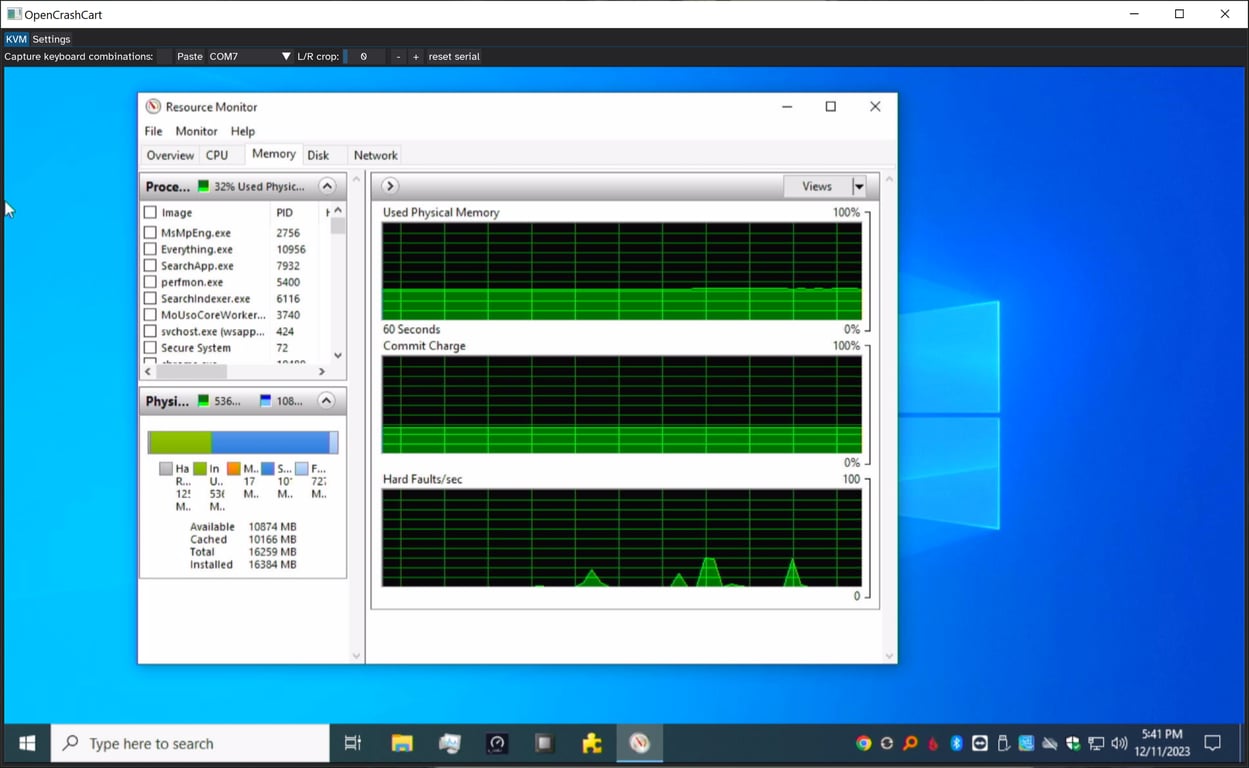Open the Action Center notifications icon
The height and width of the screenshot is (768, 1249).
(x=1211, y=743)
